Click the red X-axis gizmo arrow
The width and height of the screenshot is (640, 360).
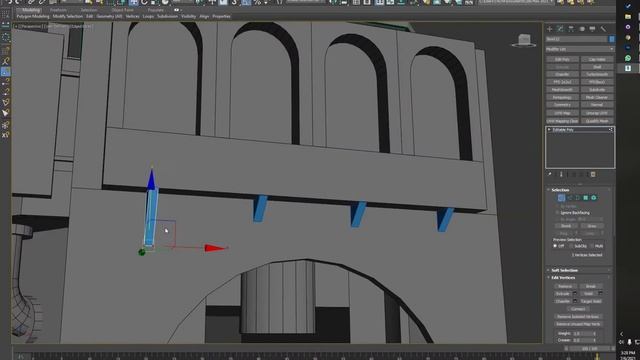[x=216, y=248]
